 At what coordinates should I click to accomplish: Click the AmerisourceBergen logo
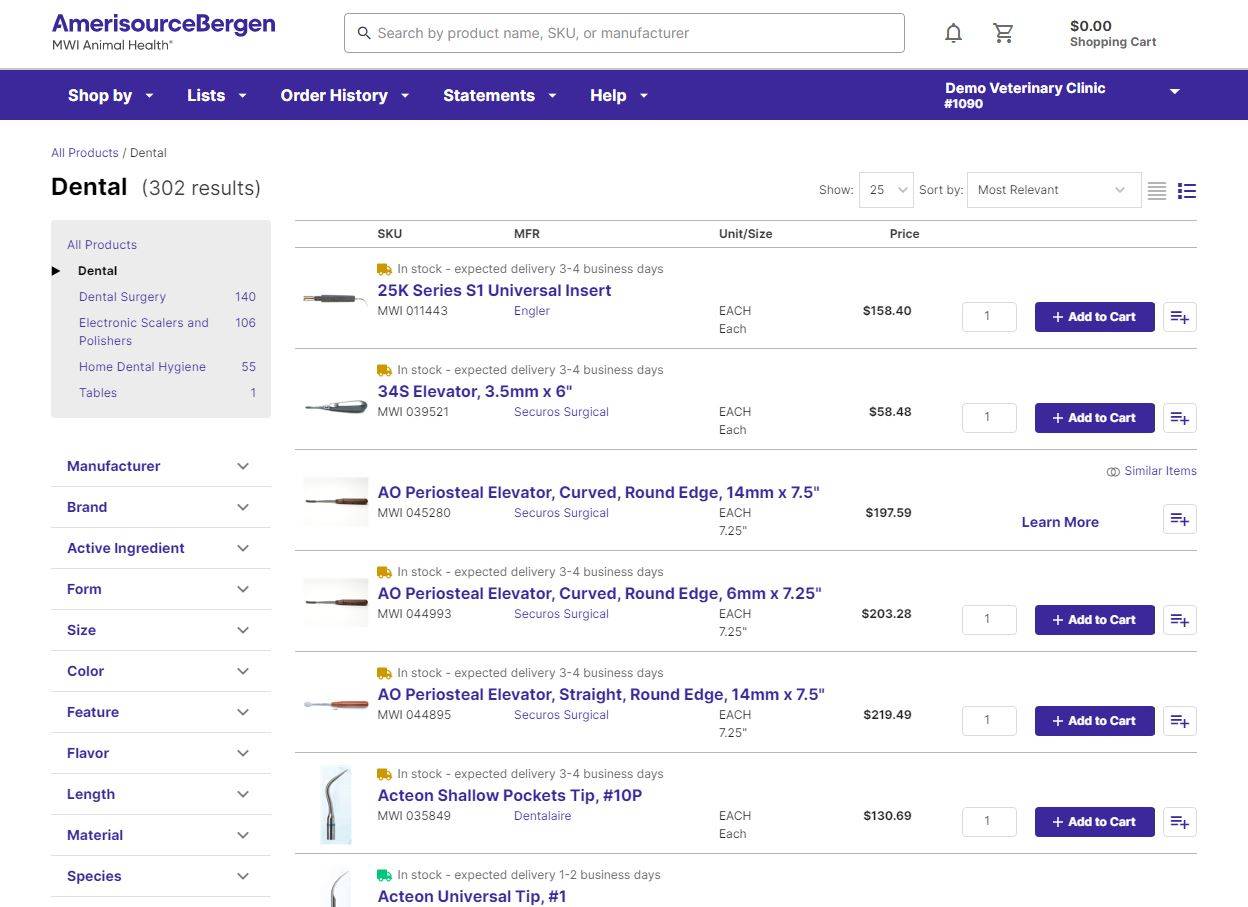163,32
